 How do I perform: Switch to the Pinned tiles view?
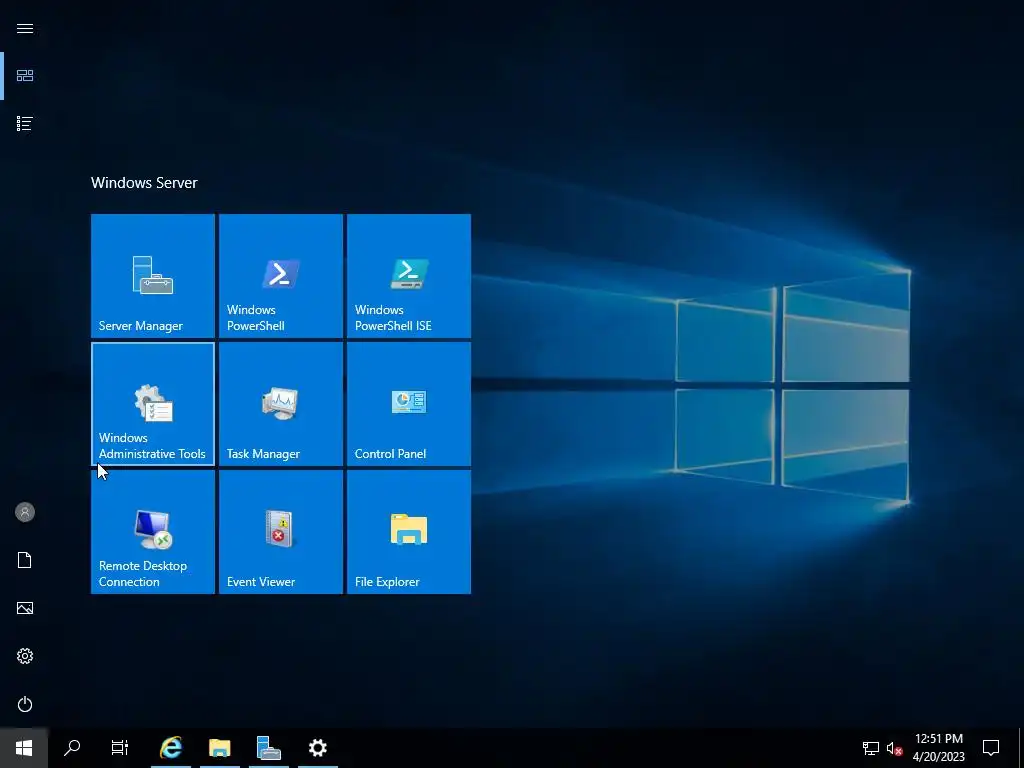point(25,76)
